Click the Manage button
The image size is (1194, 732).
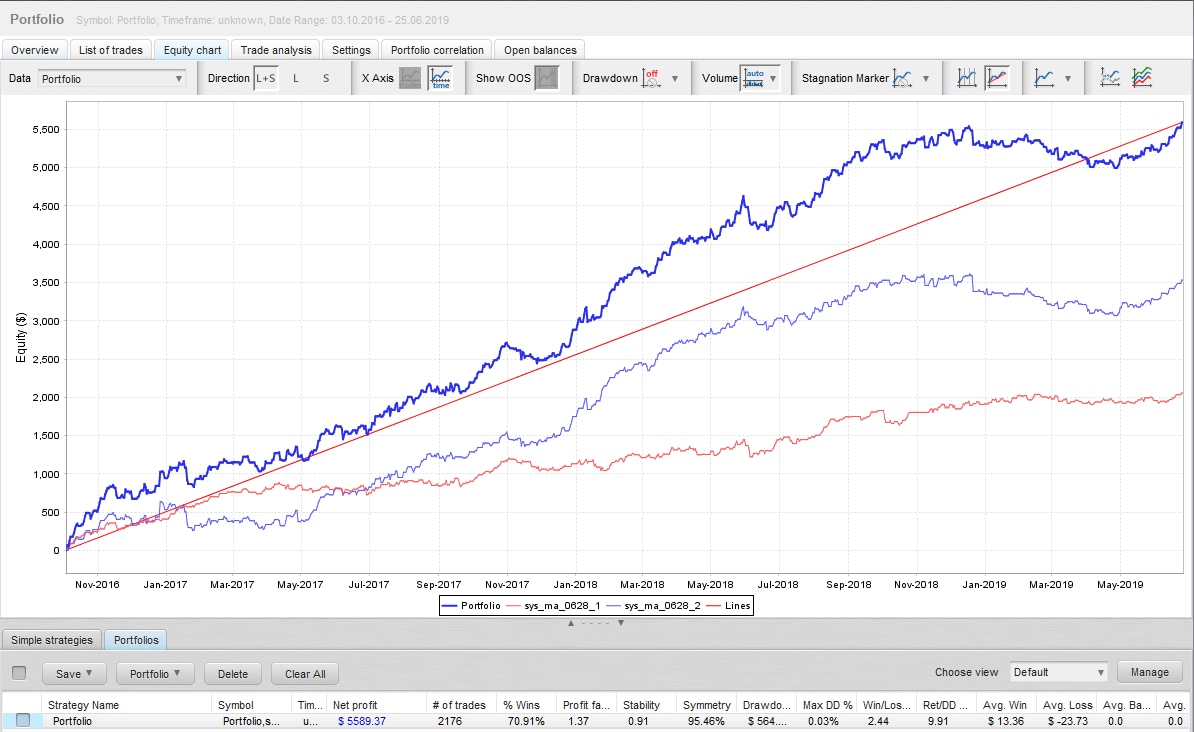coord(1150,672)
